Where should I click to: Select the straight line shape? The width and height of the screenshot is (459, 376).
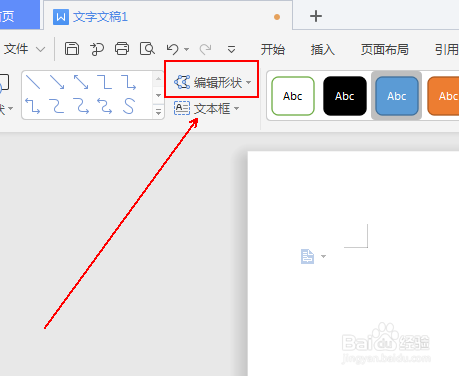tap(33, 82)
